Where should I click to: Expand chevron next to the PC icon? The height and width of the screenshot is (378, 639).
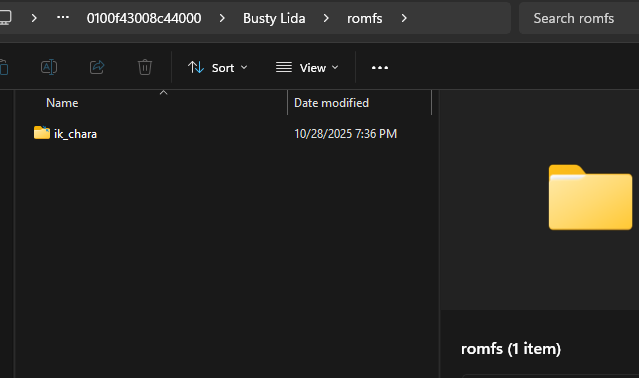pos(34,18)
